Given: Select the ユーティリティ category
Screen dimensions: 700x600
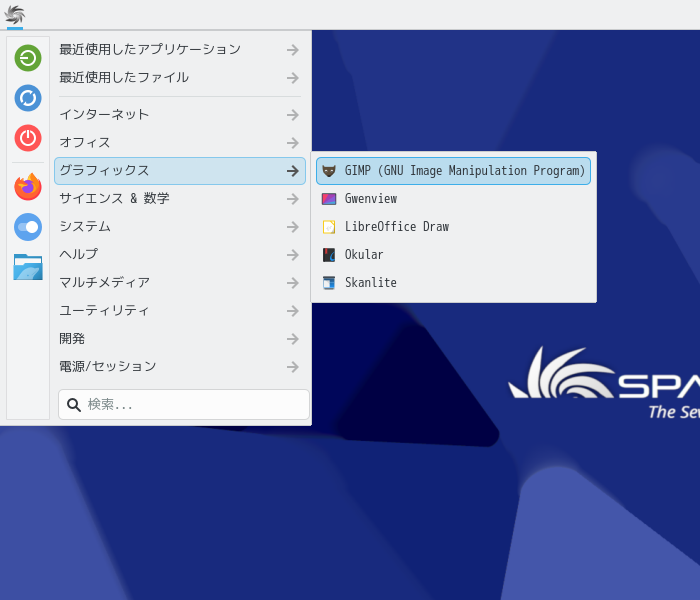Looking at the screenshot, I should tap(180, 311).
